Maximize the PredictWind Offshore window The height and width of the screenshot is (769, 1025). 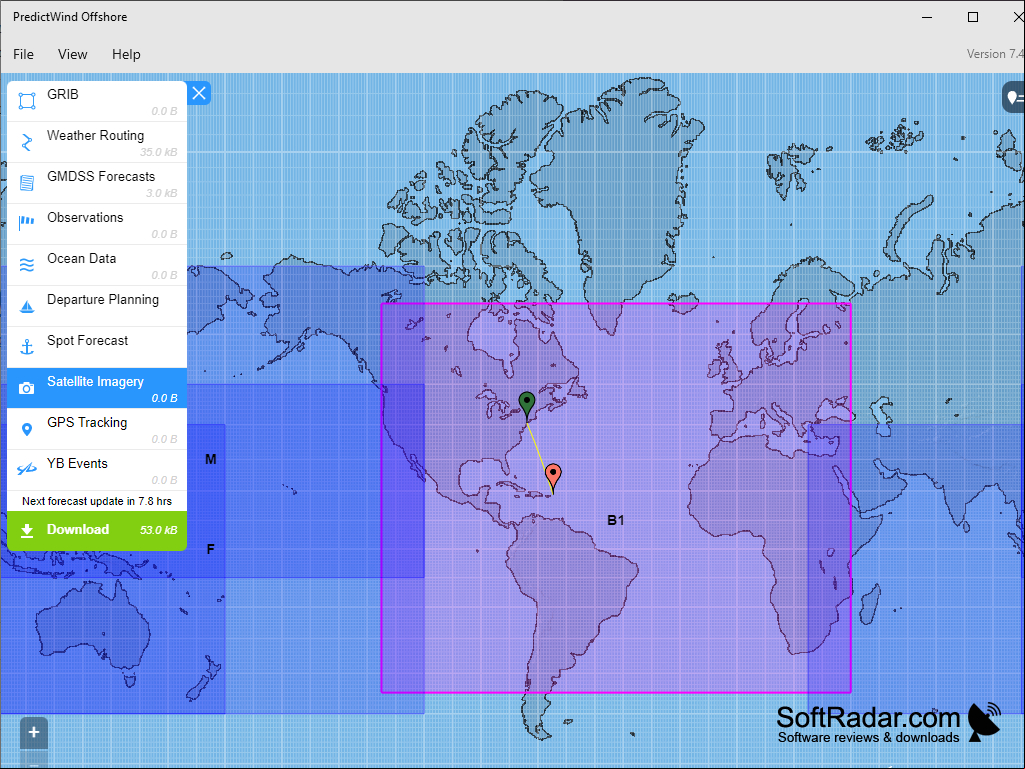(x=973, y=17)
